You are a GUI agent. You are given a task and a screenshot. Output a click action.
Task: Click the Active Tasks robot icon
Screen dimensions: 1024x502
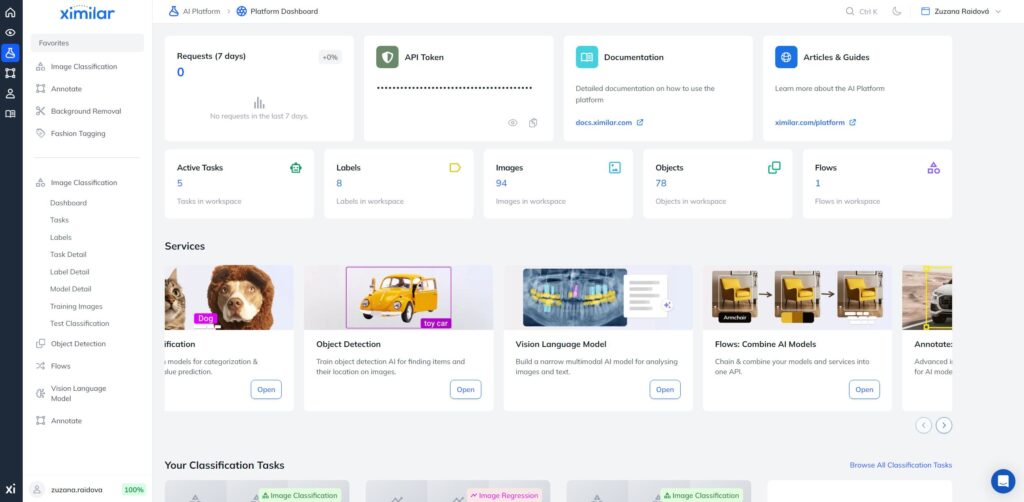296,168
